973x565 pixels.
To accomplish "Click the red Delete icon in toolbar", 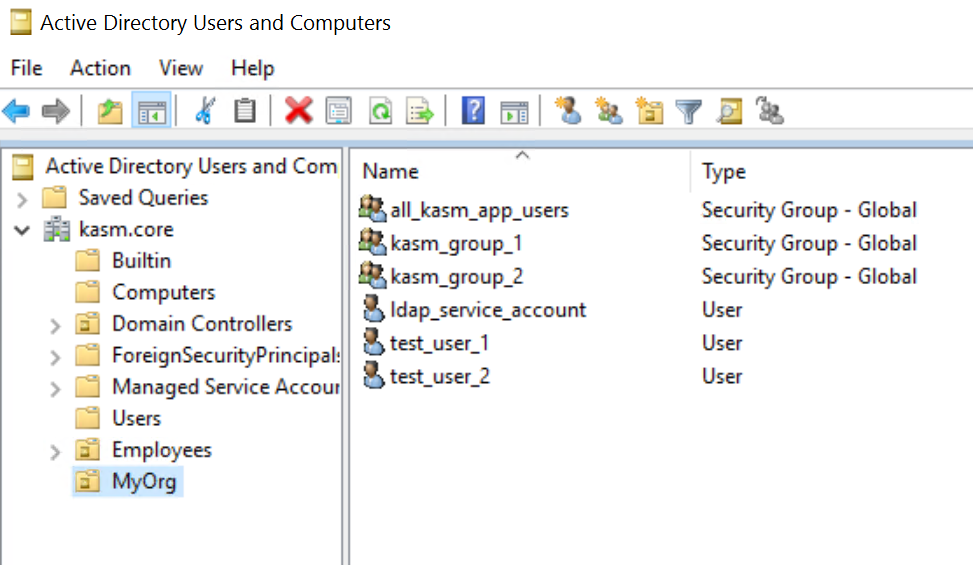I will click(x=298, y=110).
